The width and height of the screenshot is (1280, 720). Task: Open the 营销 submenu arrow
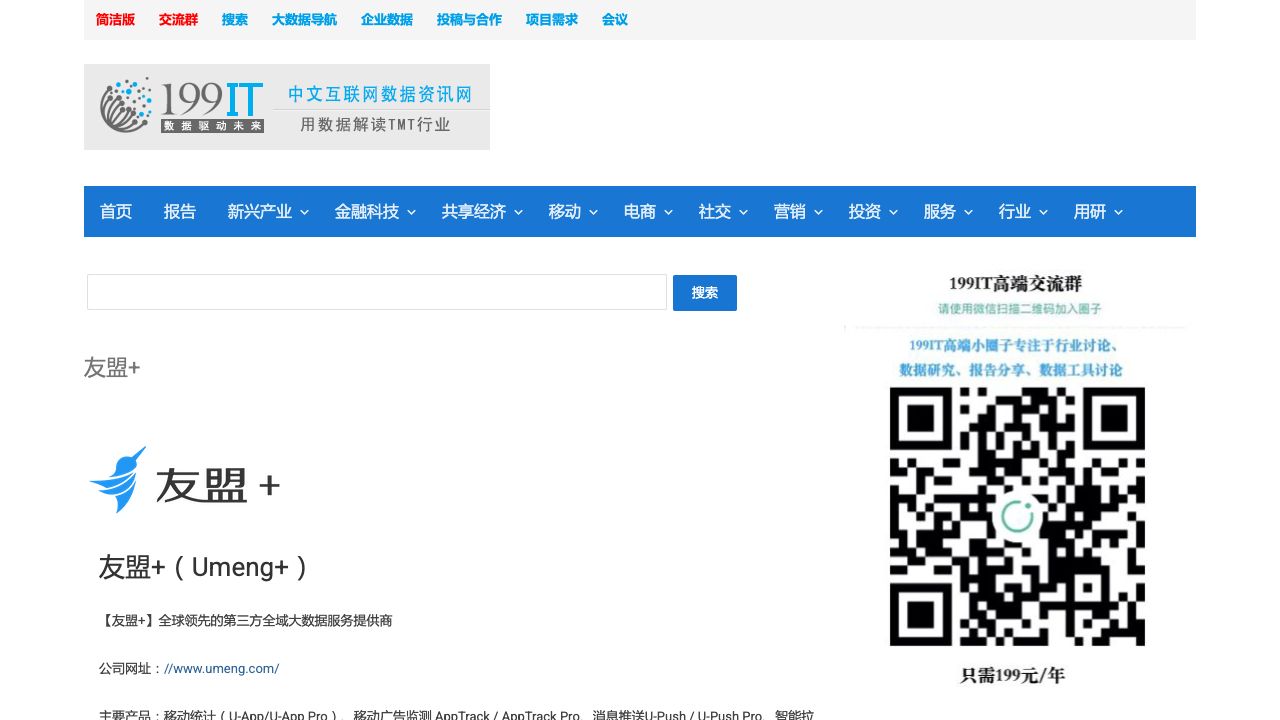(818, 212)
